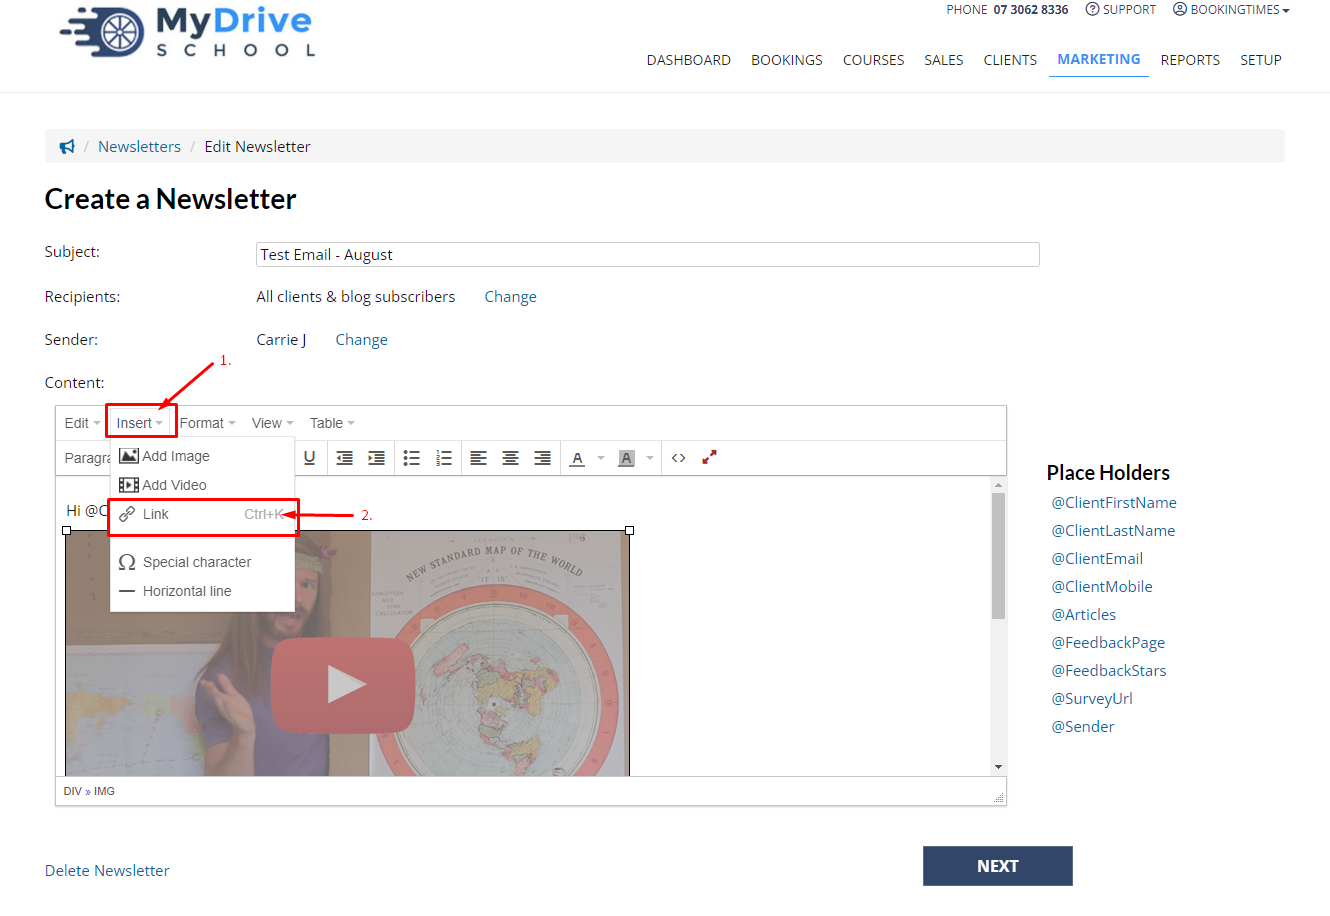Choose Link from Insert menu

click(x=202, y=514)
